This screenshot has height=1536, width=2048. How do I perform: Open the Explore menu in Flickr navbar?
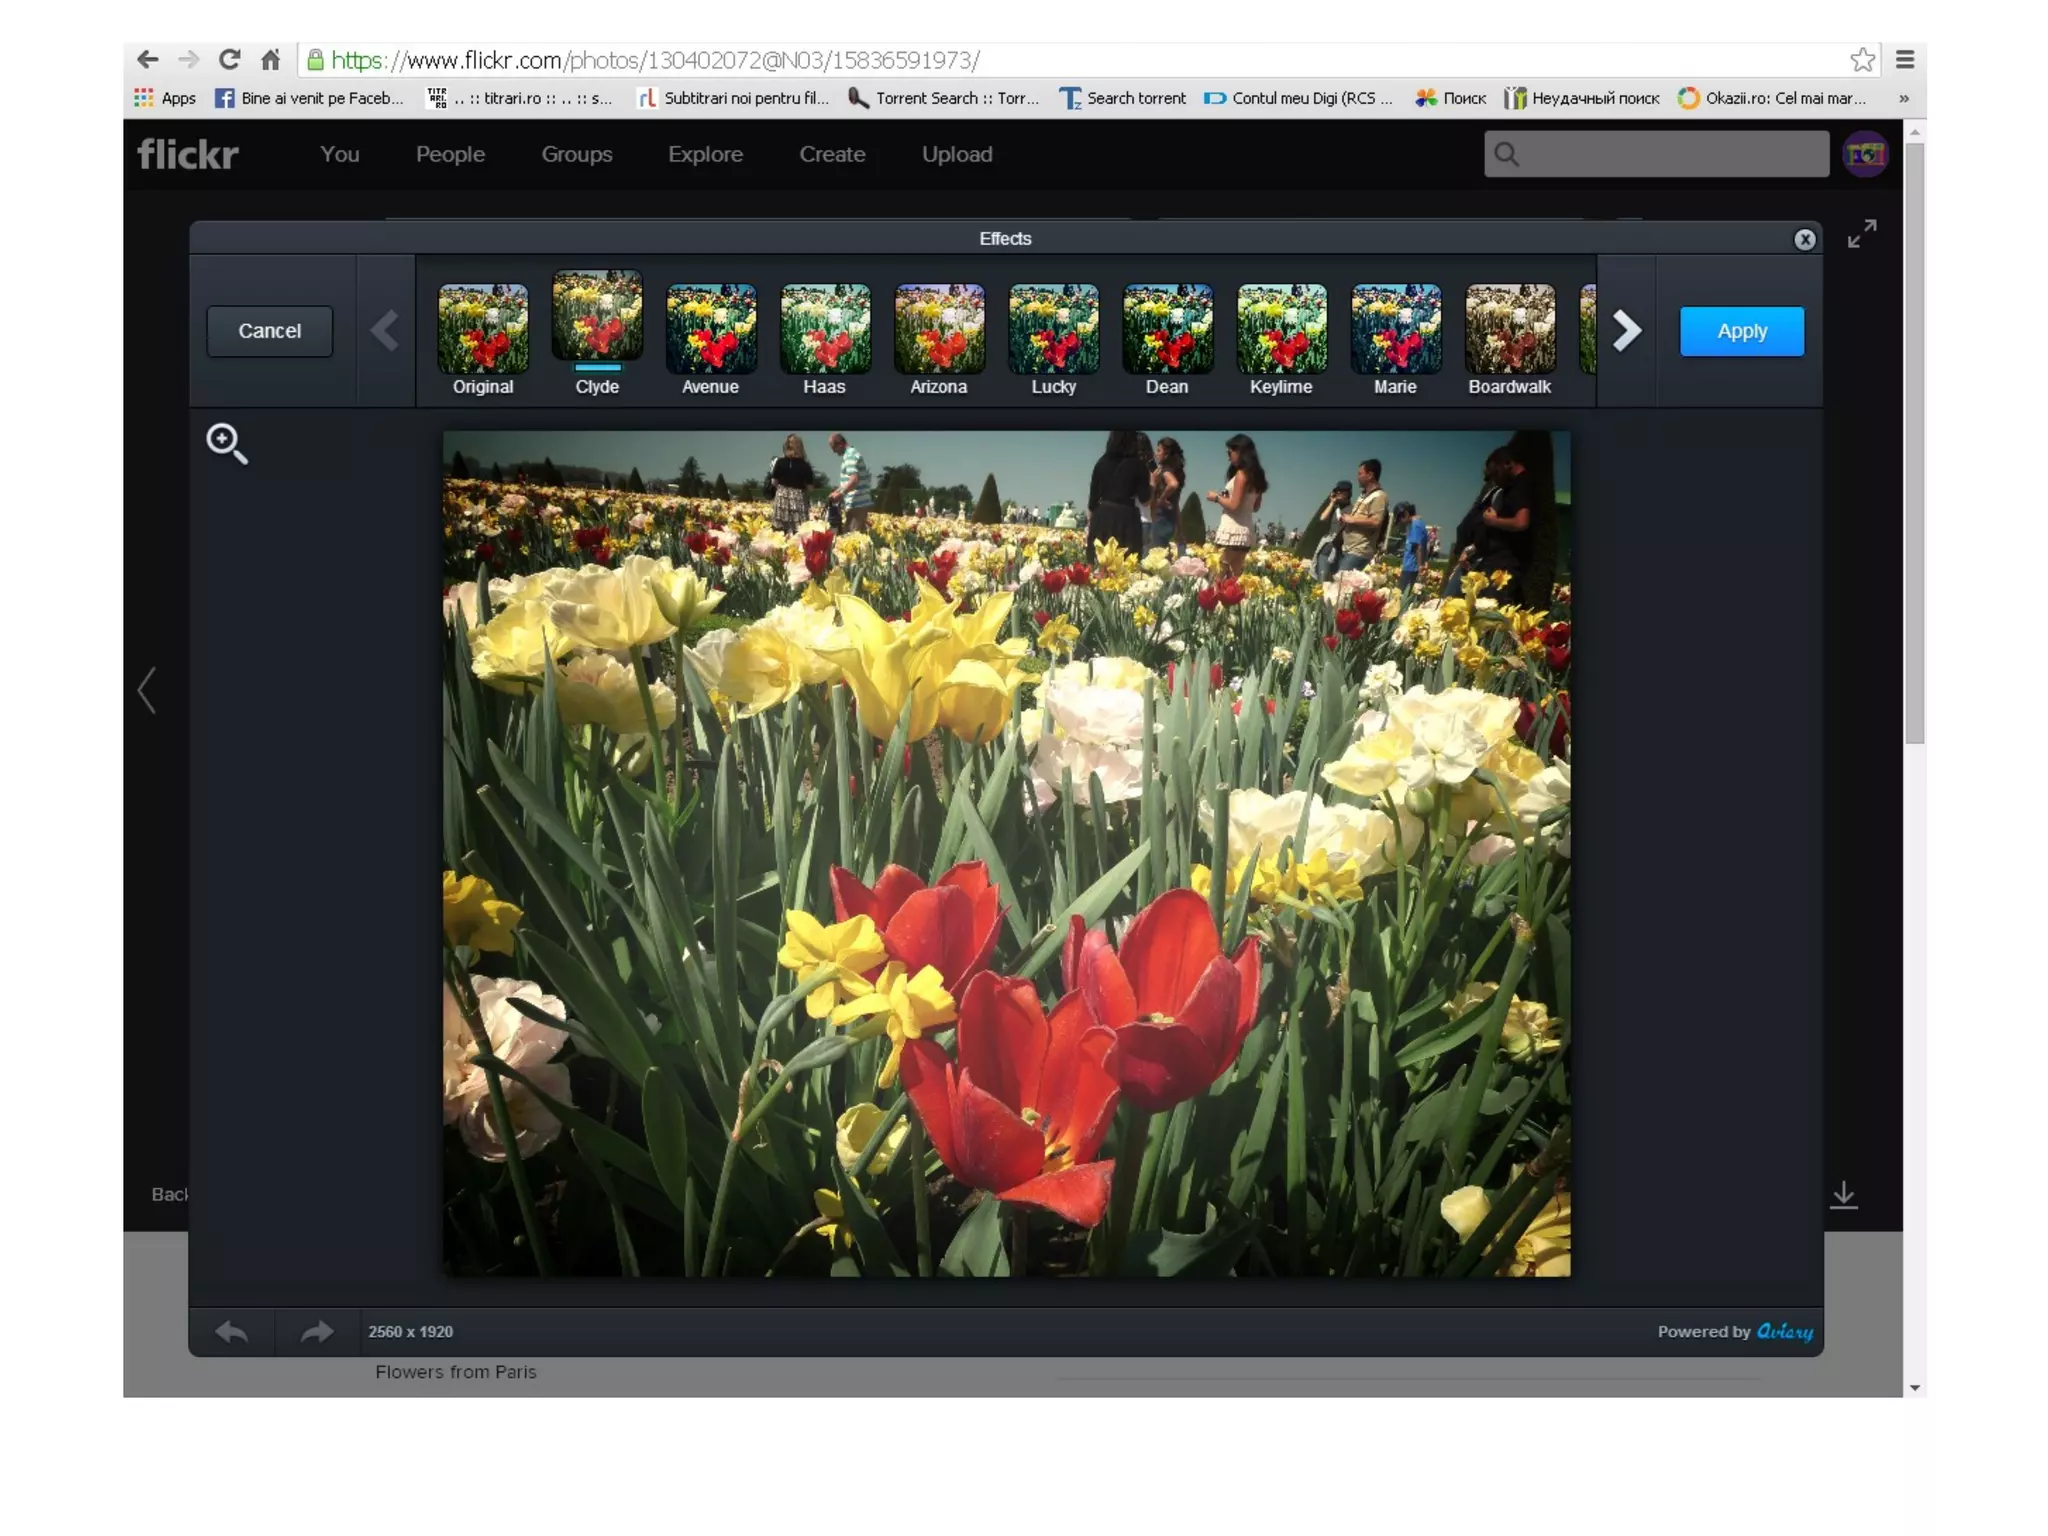point(705,154)
